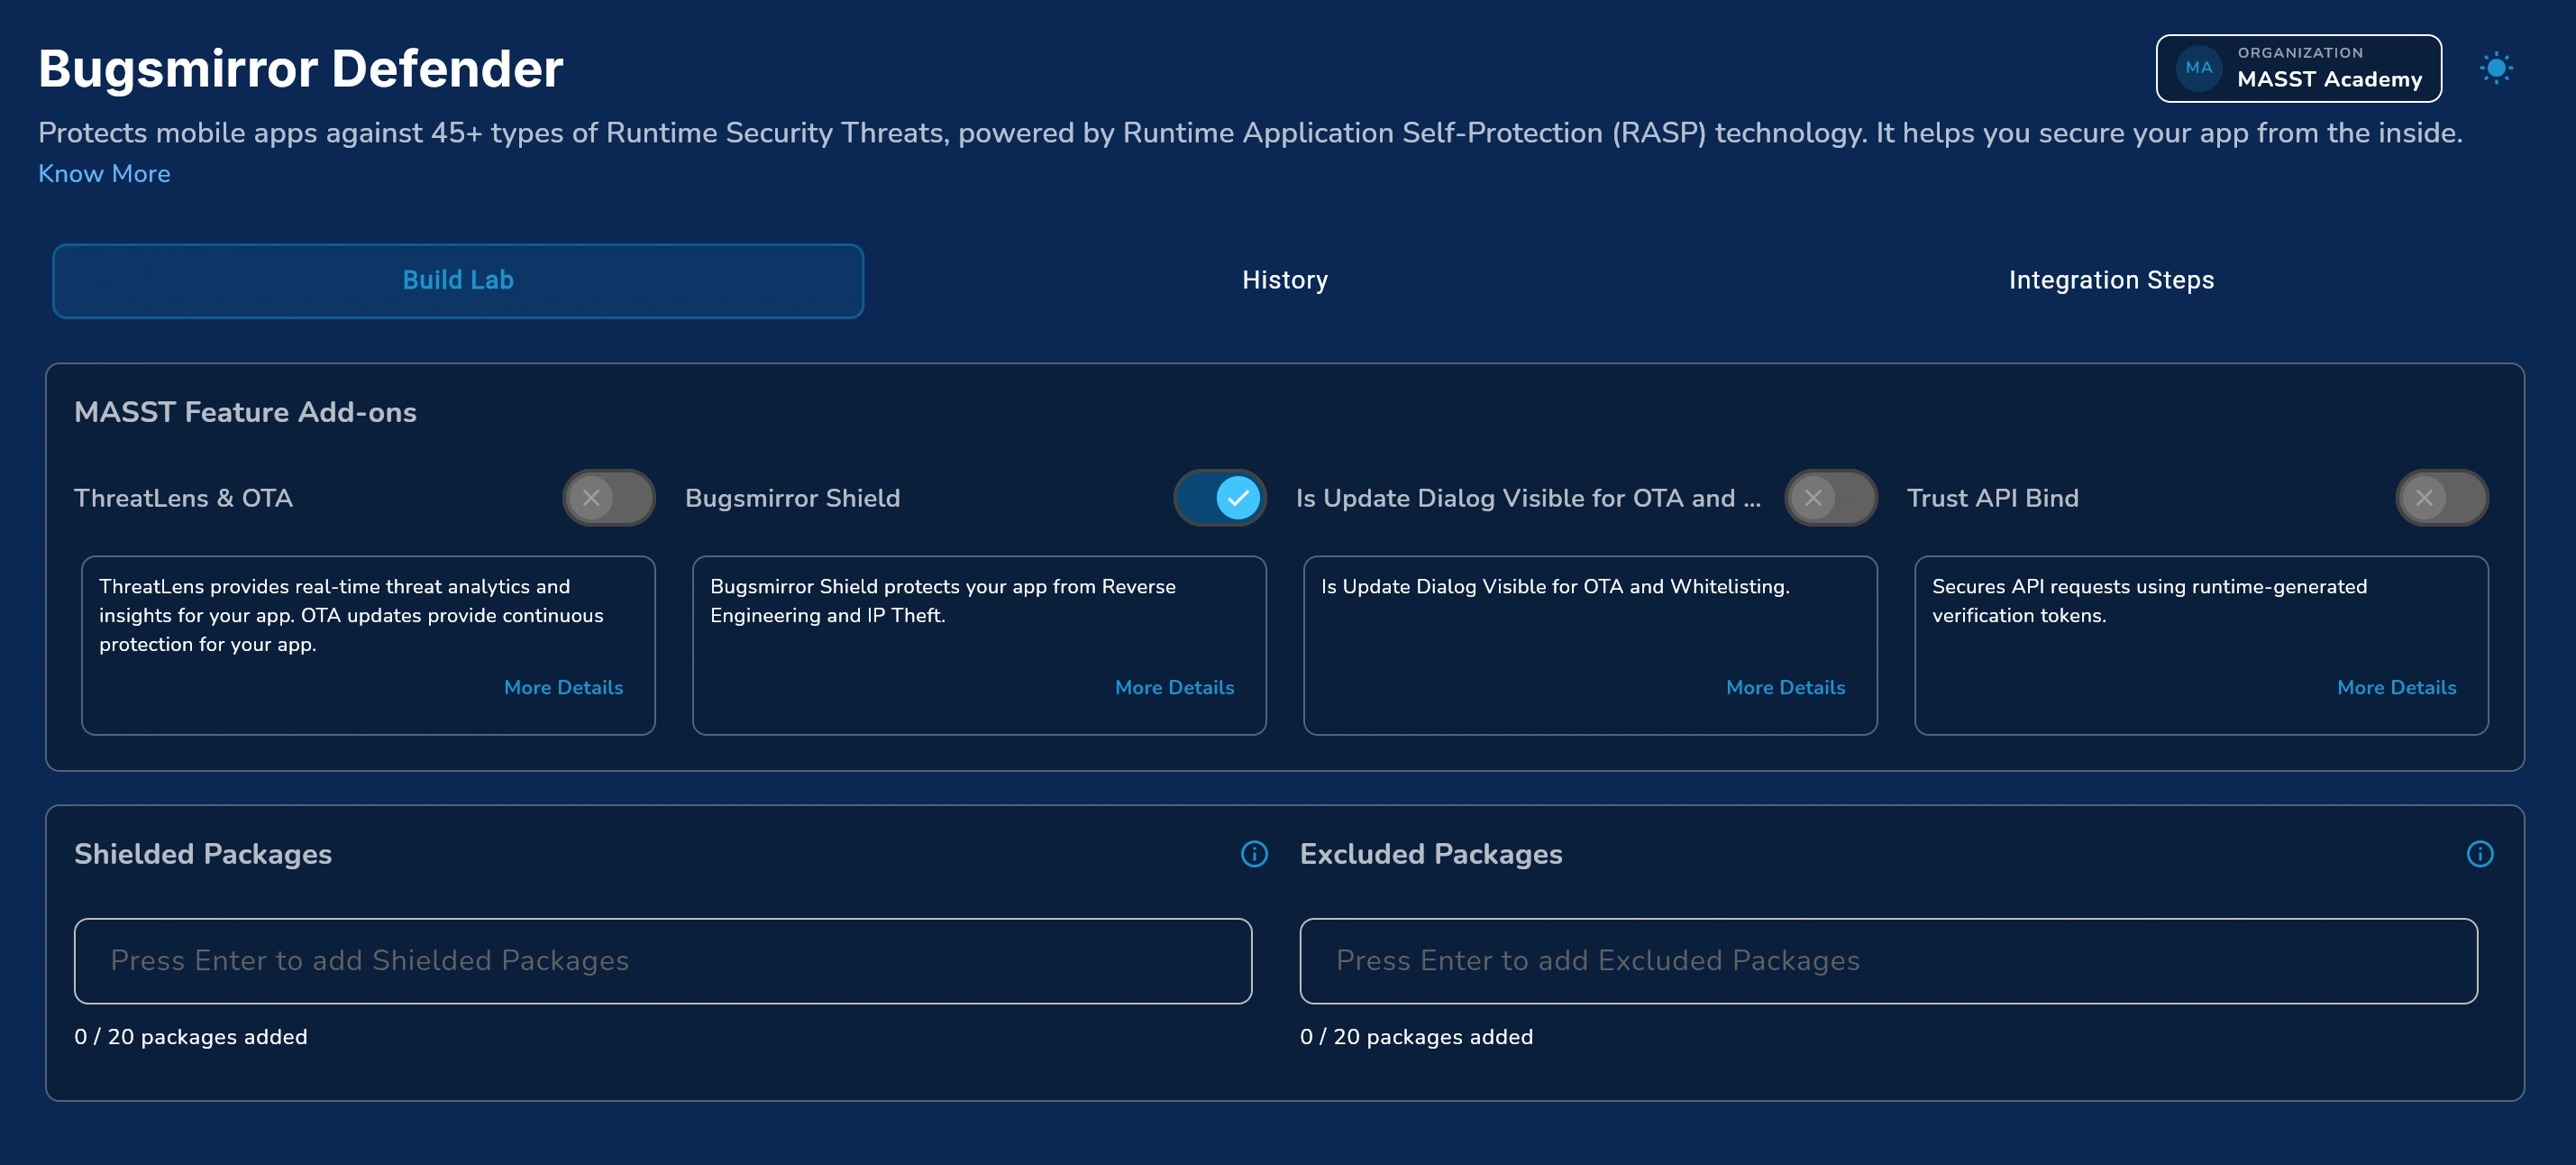Toggle the light/dark theme sun icon
The width and height of the screenshot is (2576, 1165).
(2496, 68)
